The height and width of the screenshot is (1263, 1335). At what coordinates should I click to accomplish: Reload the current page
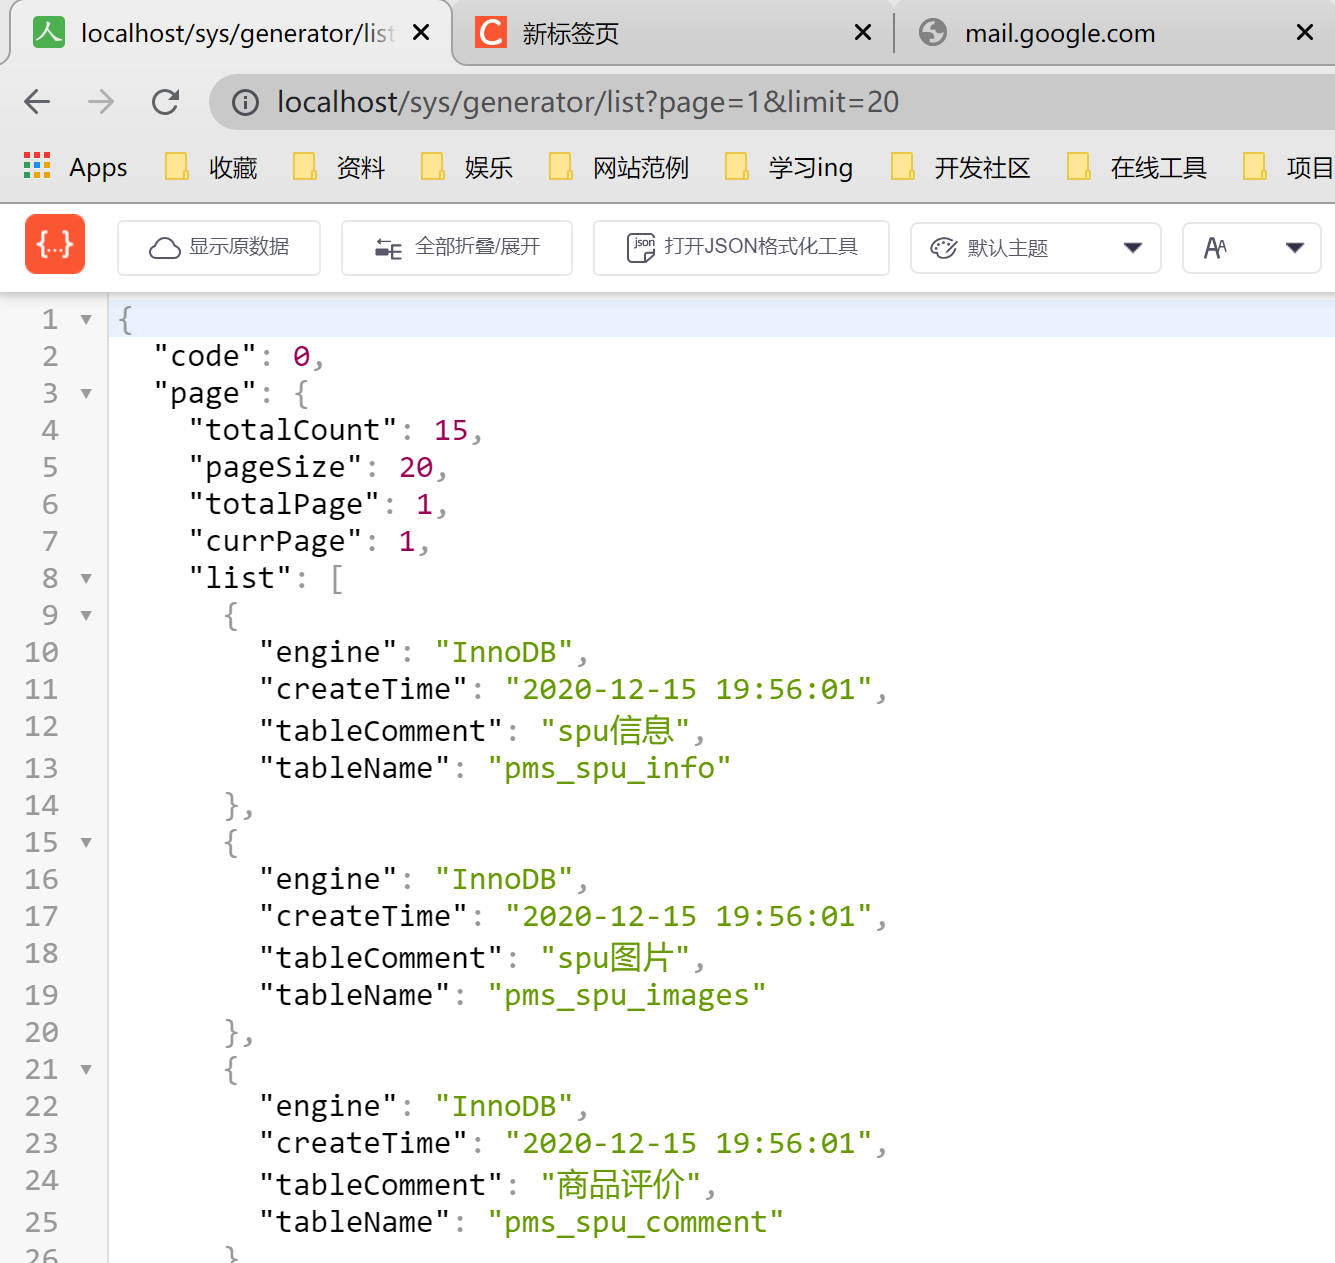click(165, 101)
